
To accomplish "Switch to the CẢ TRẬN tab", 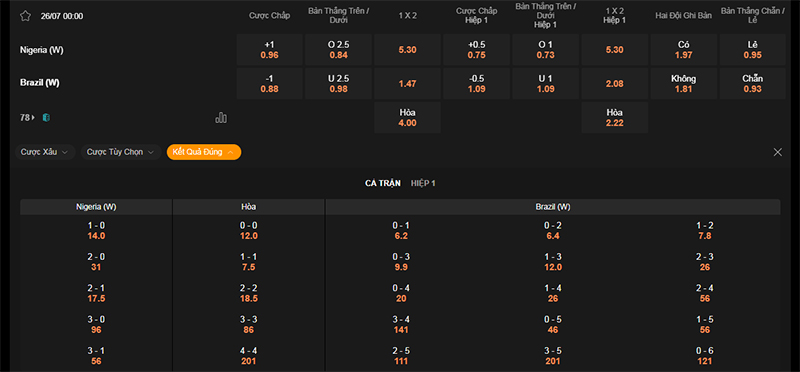I will coord(383,183).
